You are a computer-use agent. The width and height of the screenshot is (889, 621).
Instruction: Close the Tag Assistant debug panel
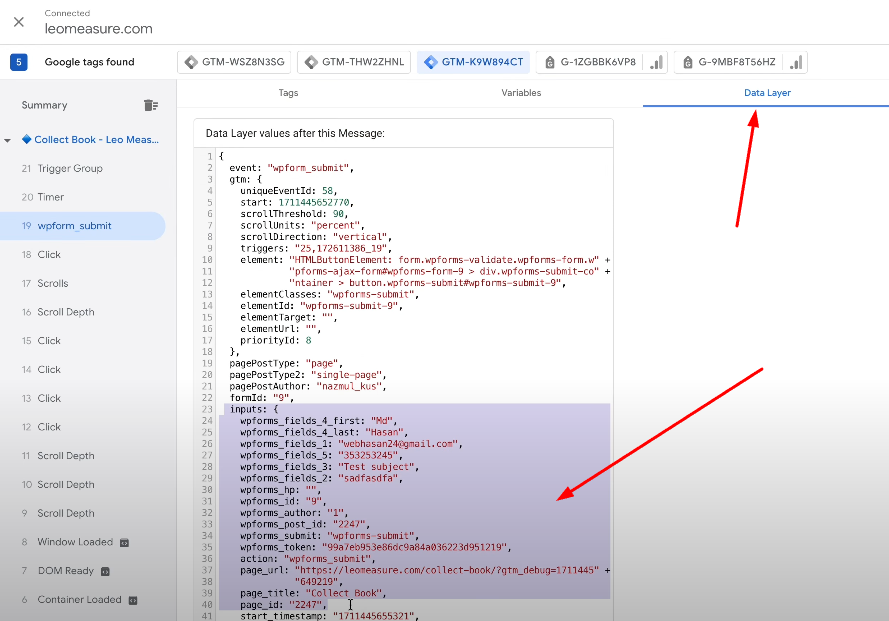click(19, 22)
